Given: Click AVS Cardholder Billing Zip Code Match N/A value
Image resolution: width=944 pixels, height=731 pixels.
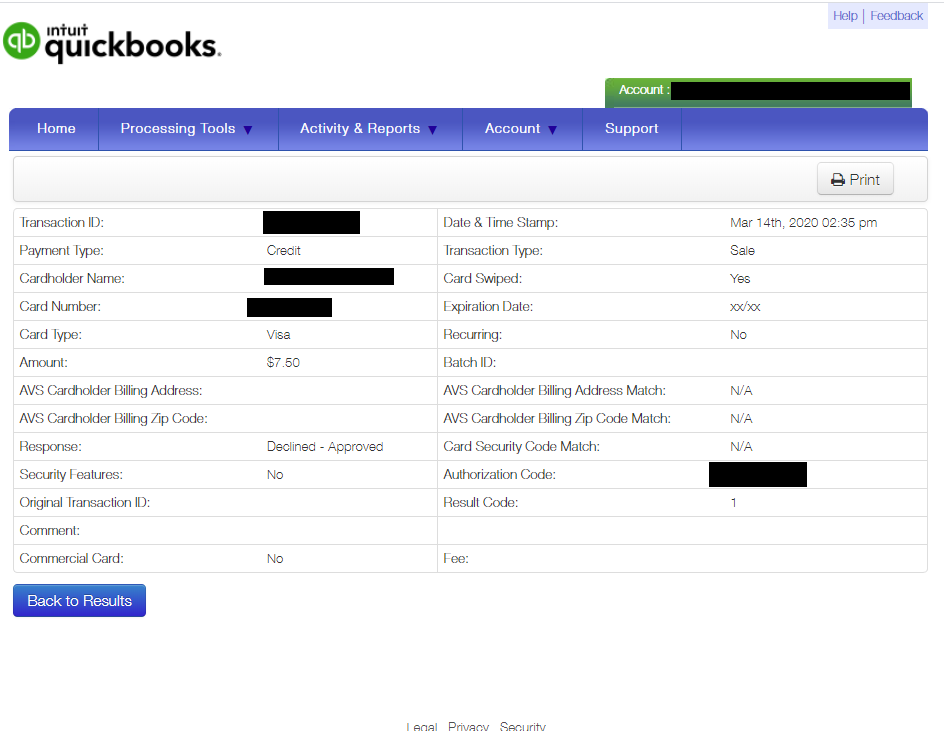Looking at the screenshot, I should click(x=741, y=418).
